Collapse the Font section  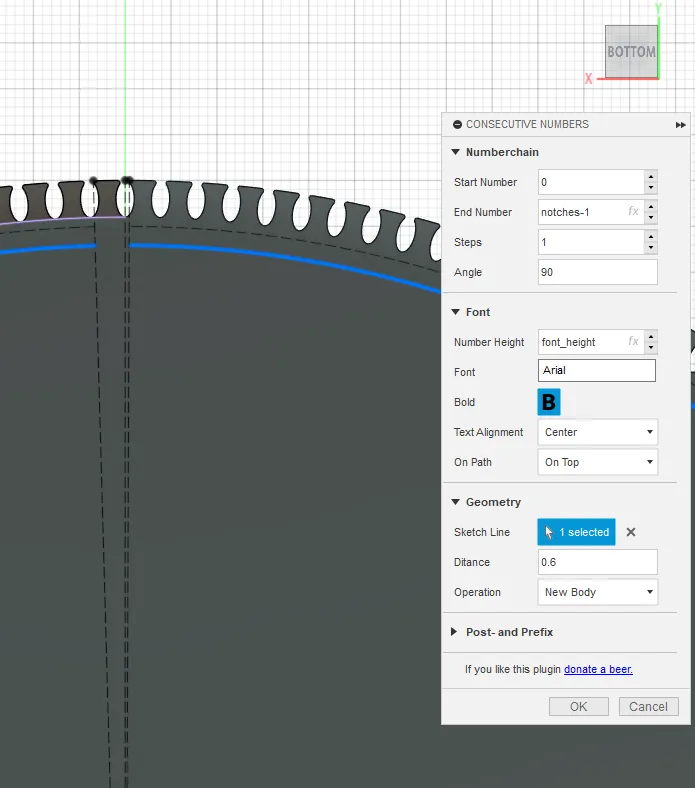point(455,312)
